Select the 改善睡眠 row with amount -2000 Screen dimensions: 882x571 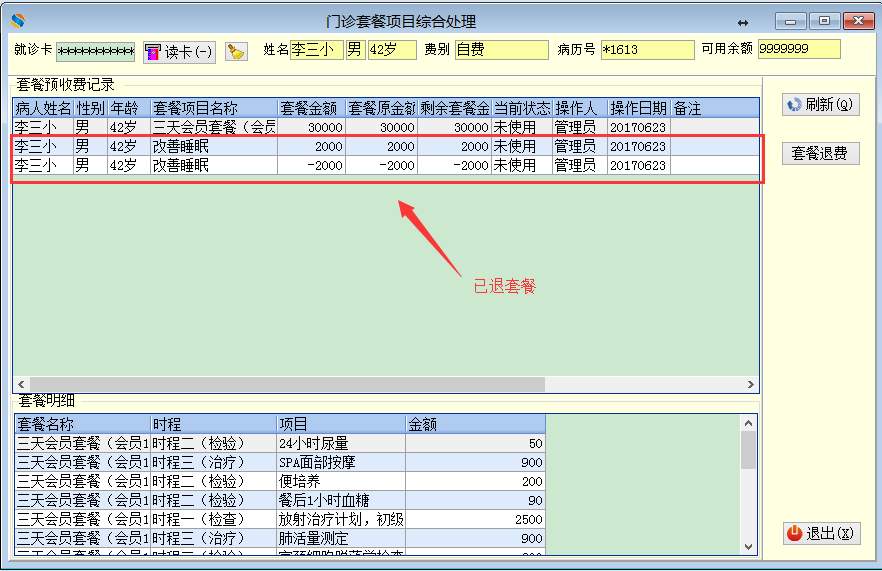(x=386, y=165)
